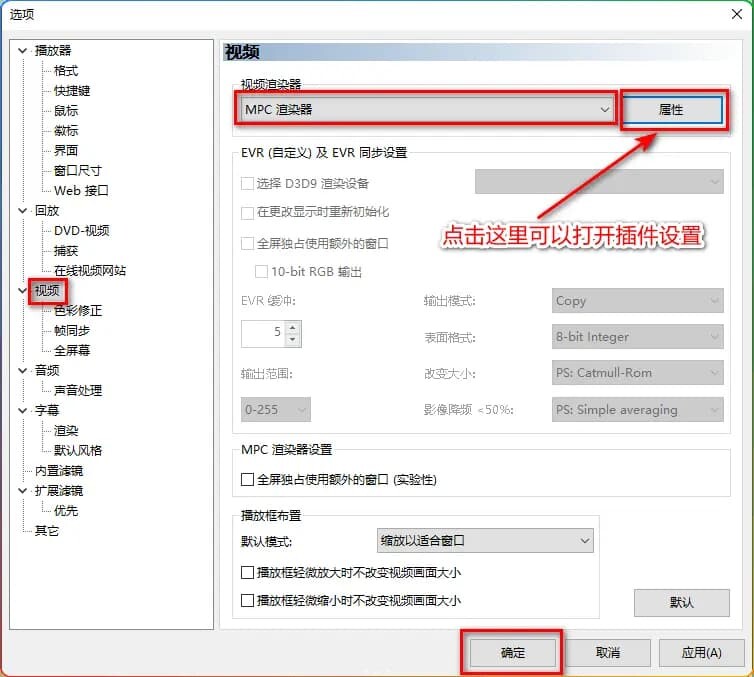This screenshot has height=677, width=754.
Task: Click 应用(A) to apply settings
Action: point(701,652)
